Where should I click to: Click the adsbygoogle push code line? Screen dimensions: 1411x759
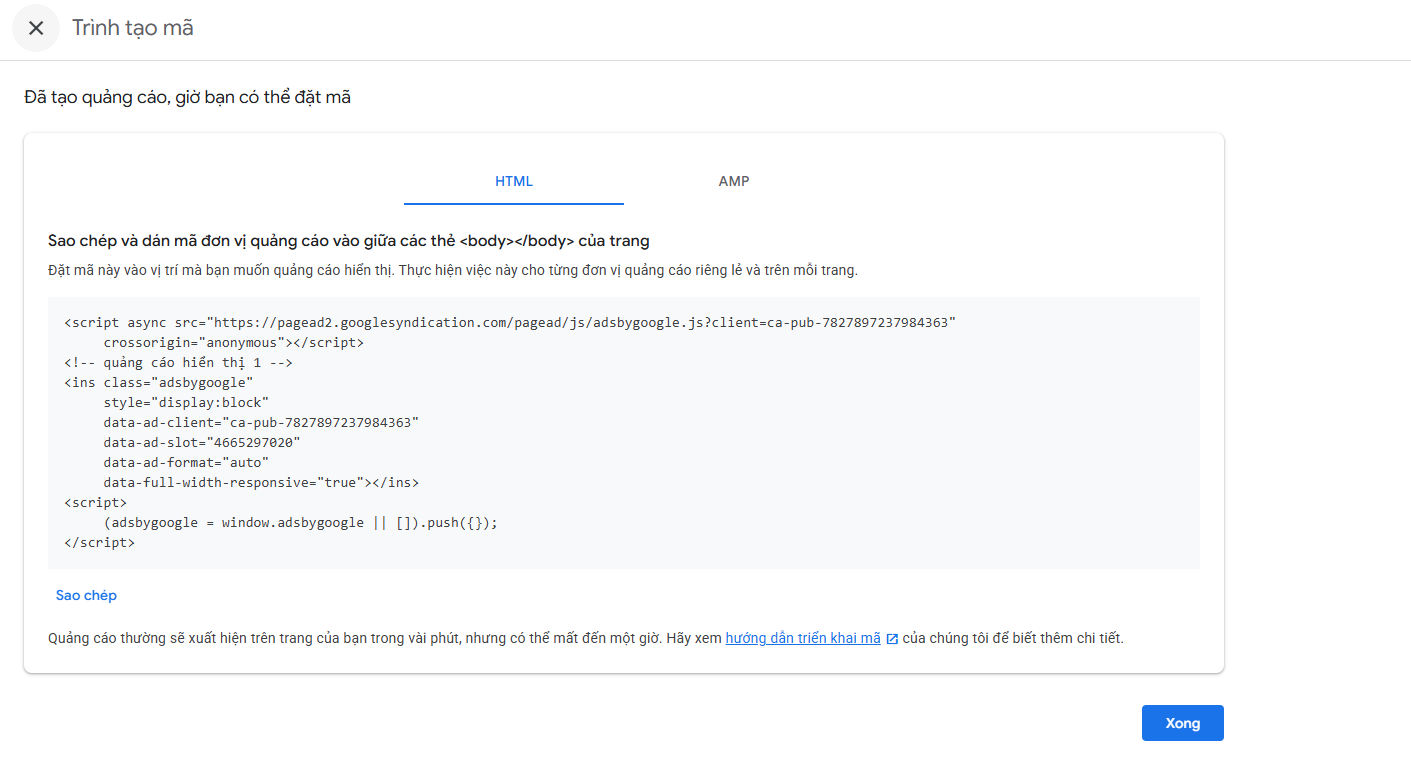tap(300, 522)
